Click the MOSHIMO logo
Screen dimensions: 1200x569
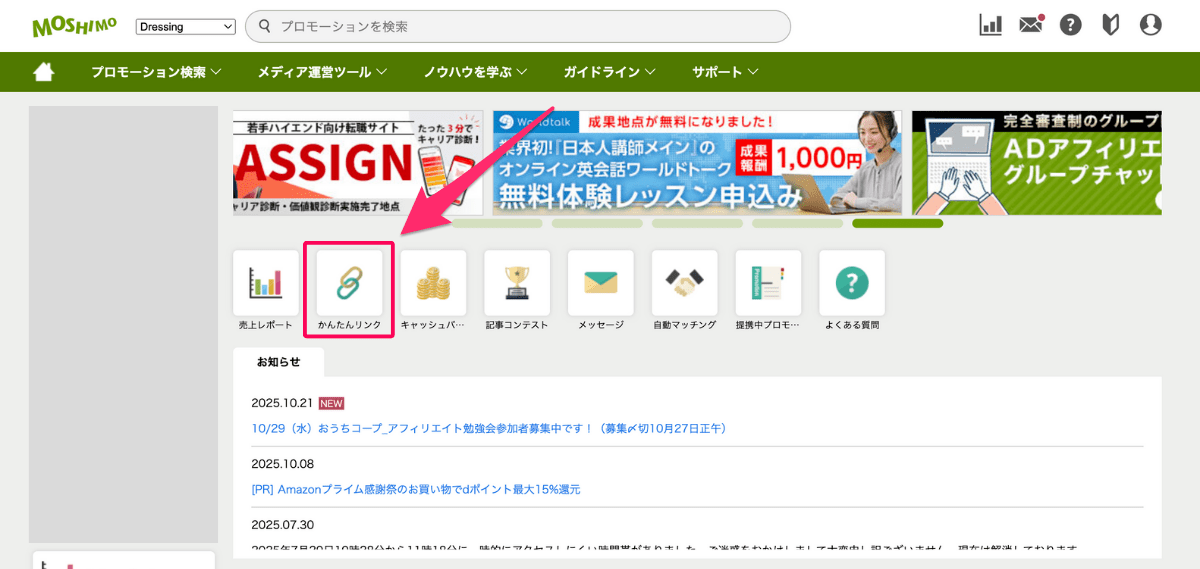tap(74, 26)
